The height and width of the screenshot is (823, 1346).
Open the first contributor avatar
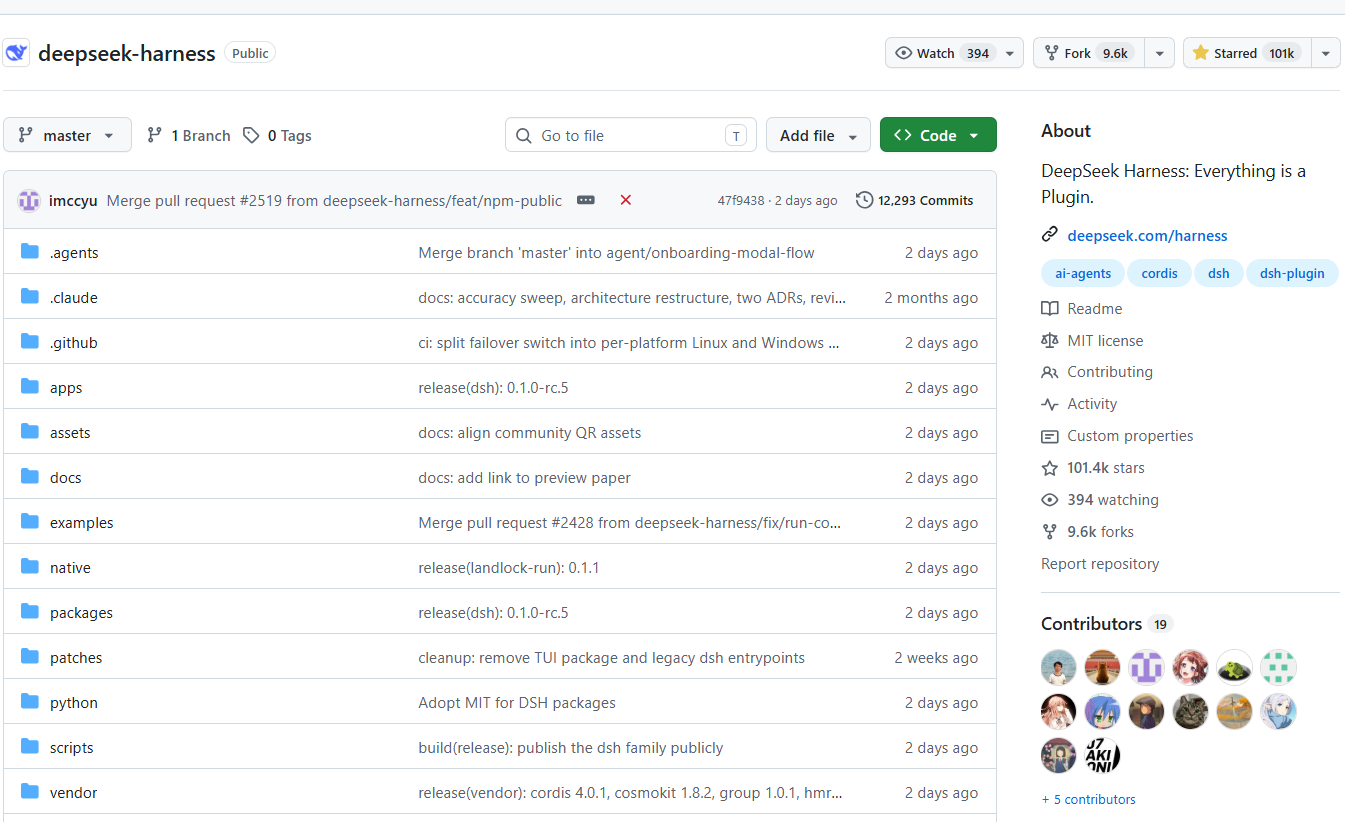click(x=1059, y=667)
